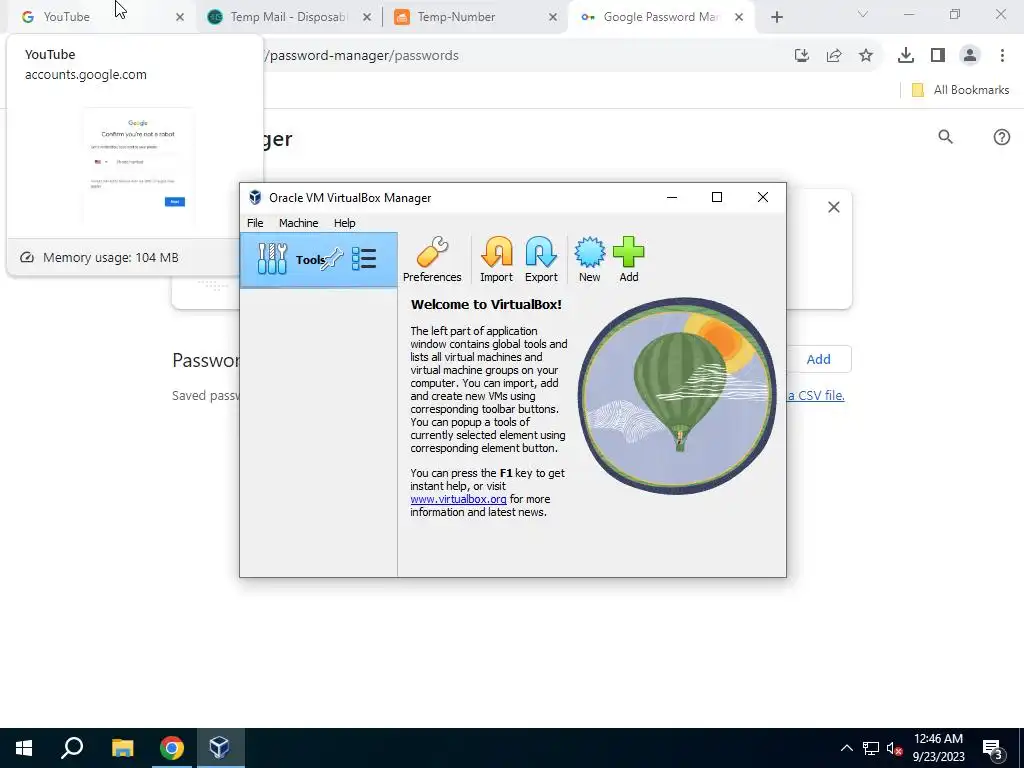Click the YouTube tab preview thumbnail

(138, 167)
